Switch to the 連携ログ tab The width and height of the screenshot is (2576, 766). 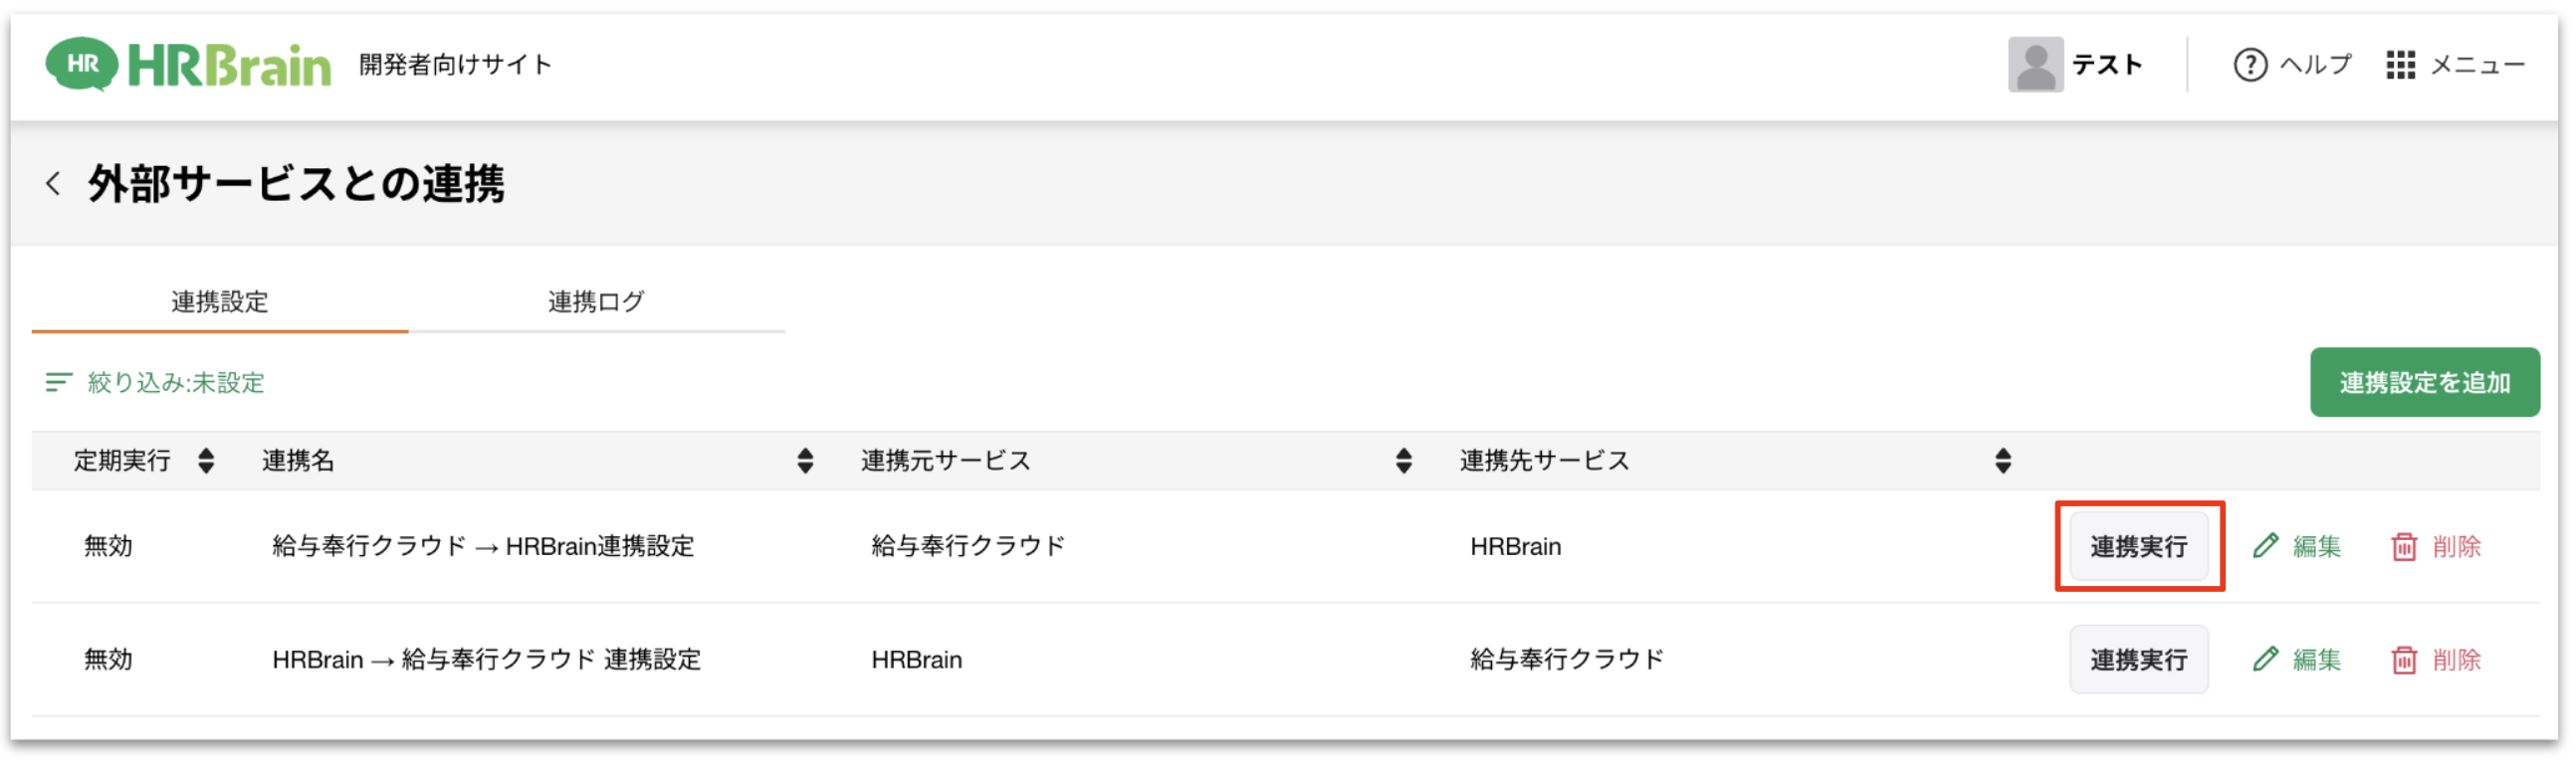[x=596, y=302]
